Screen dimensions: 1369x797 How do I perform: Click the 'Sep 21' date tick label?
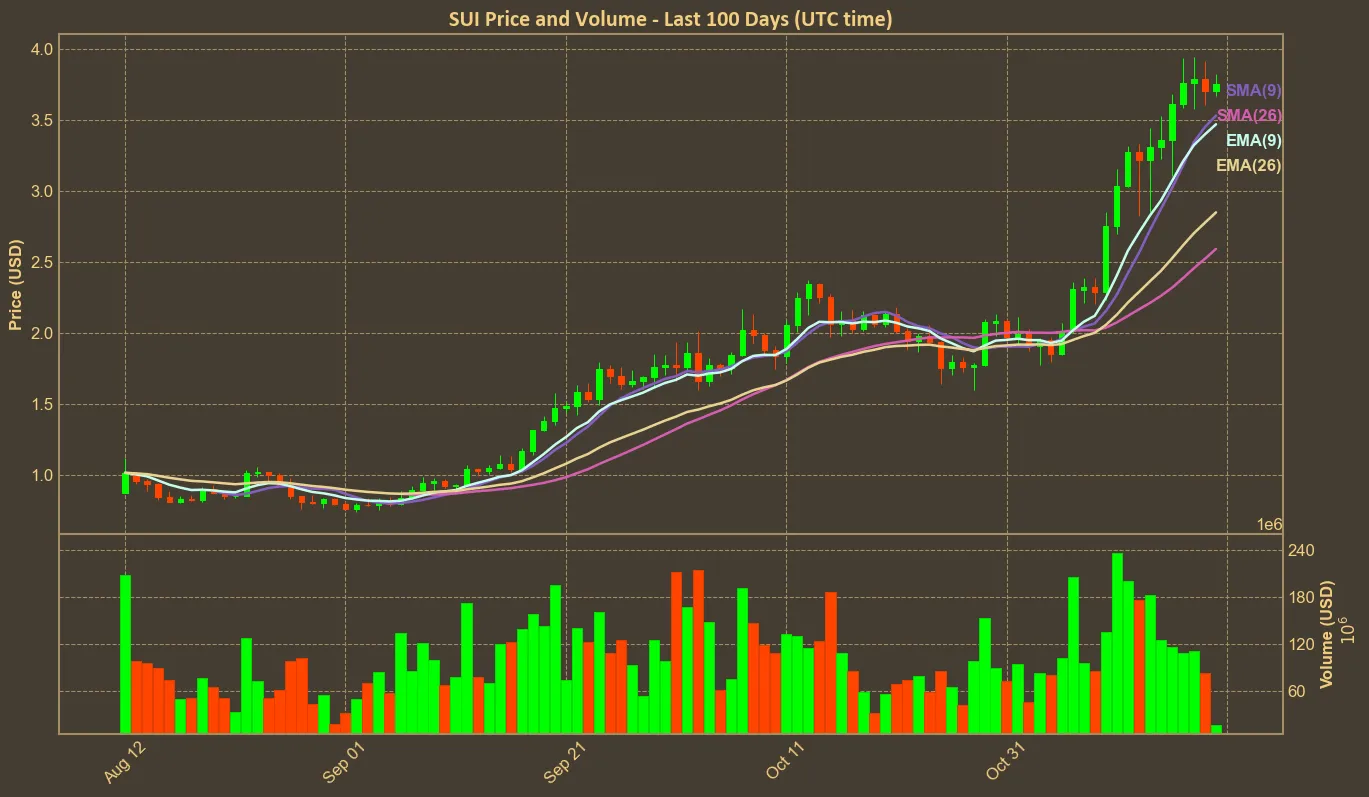[x=567, y=764]
